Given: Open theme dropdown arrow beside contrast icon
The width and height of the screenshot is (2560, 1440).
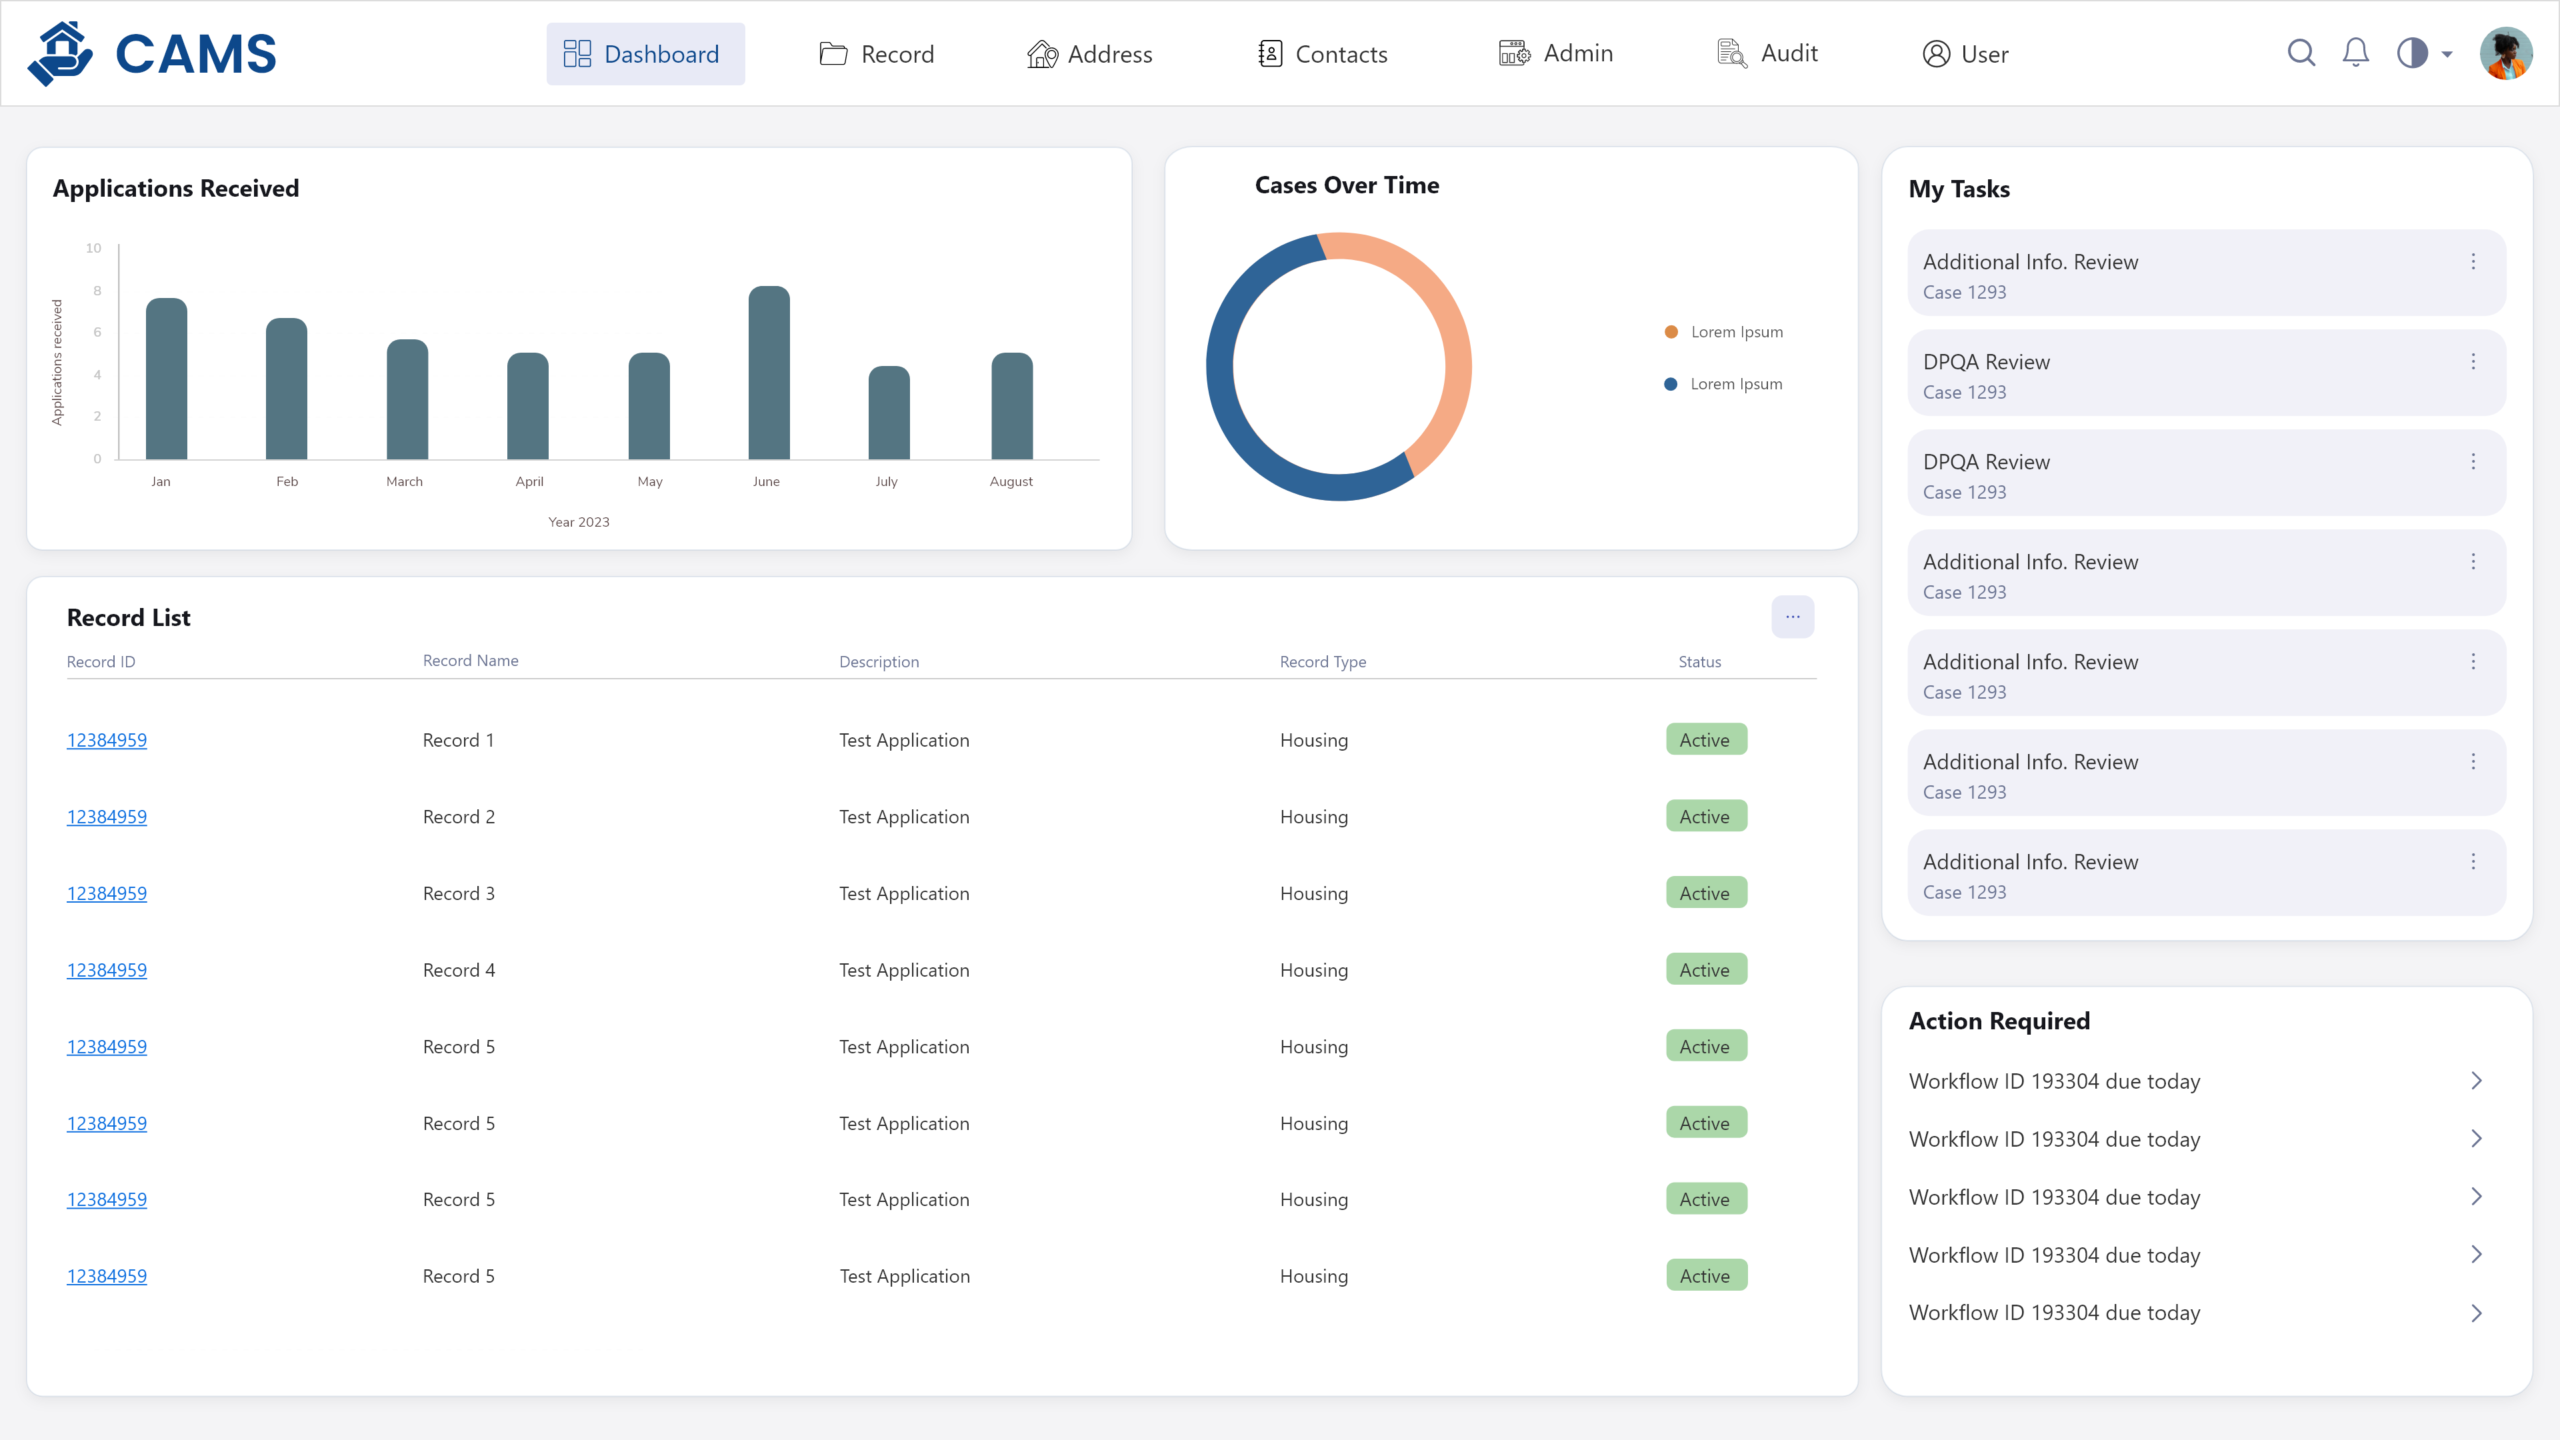Looking at the screenshot, I should [x=2447, y=55].
